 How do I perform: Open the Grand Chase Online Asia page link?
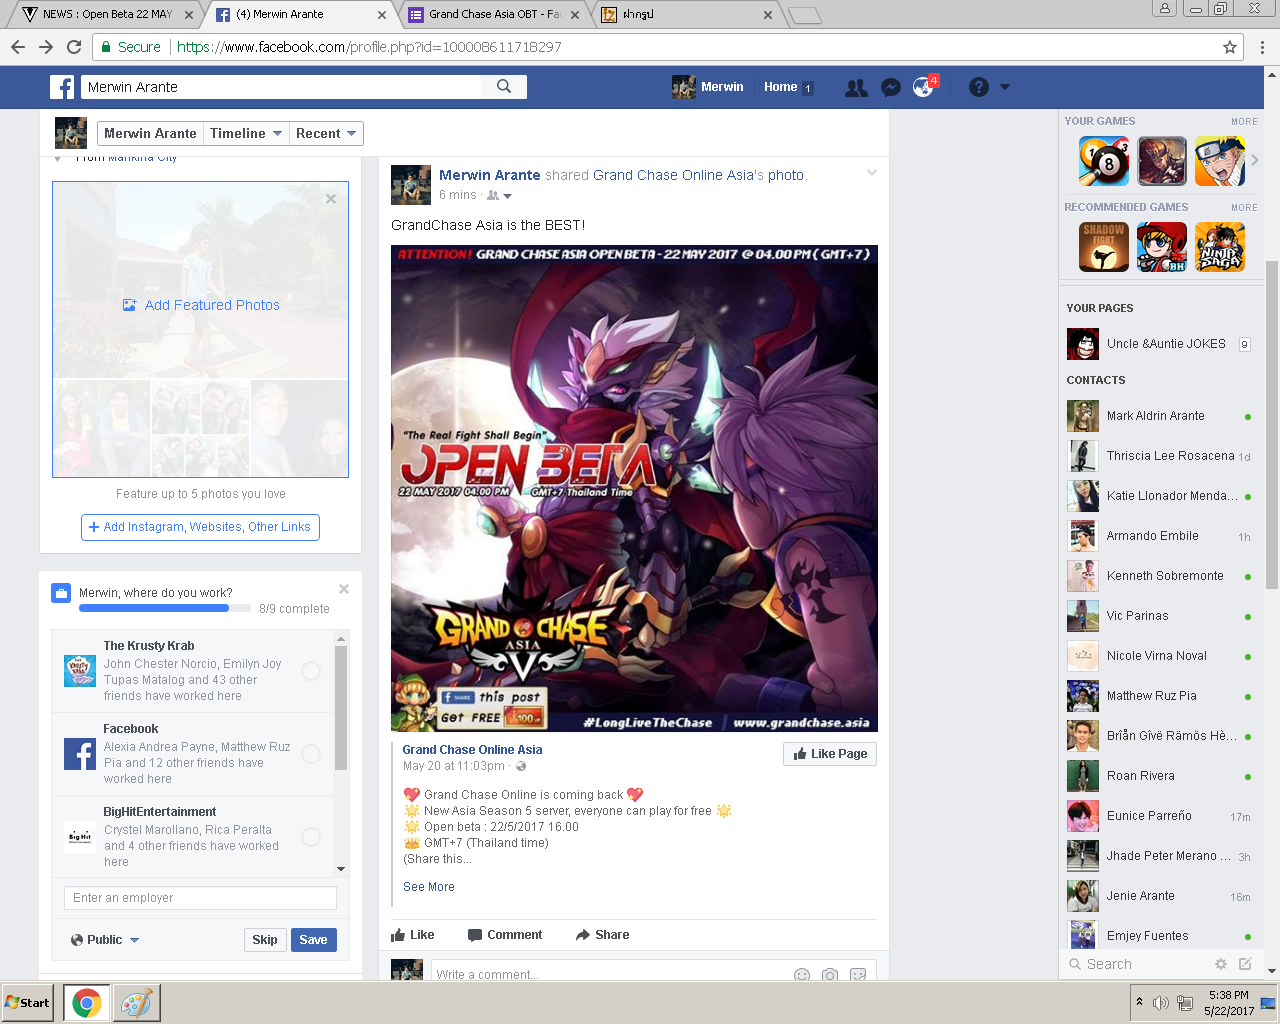tap(472, 750)
